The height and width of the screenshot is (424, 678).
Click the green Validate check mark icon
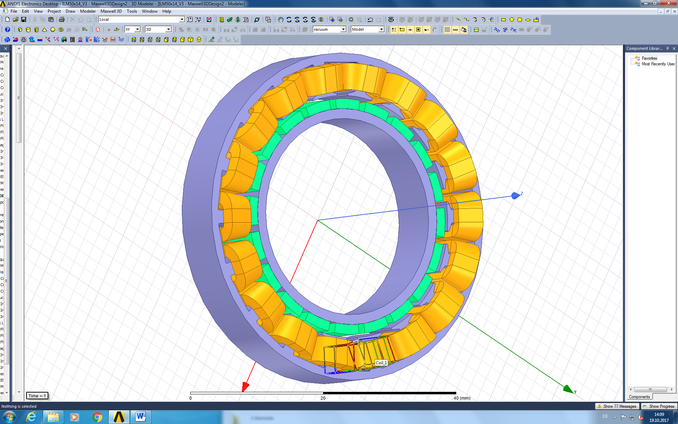(x=230, y=19)
